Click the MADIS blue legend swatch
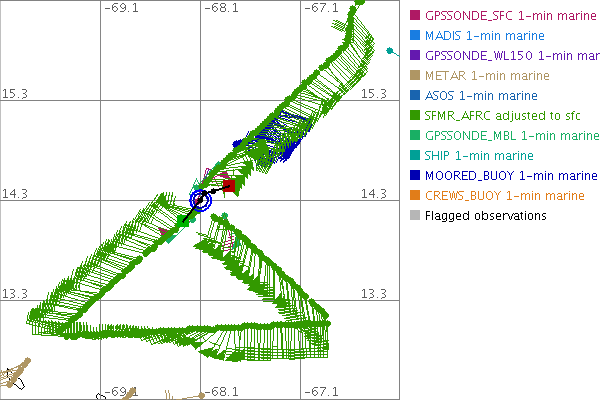This screenshot has width=600, height=400. pos(416,35)
